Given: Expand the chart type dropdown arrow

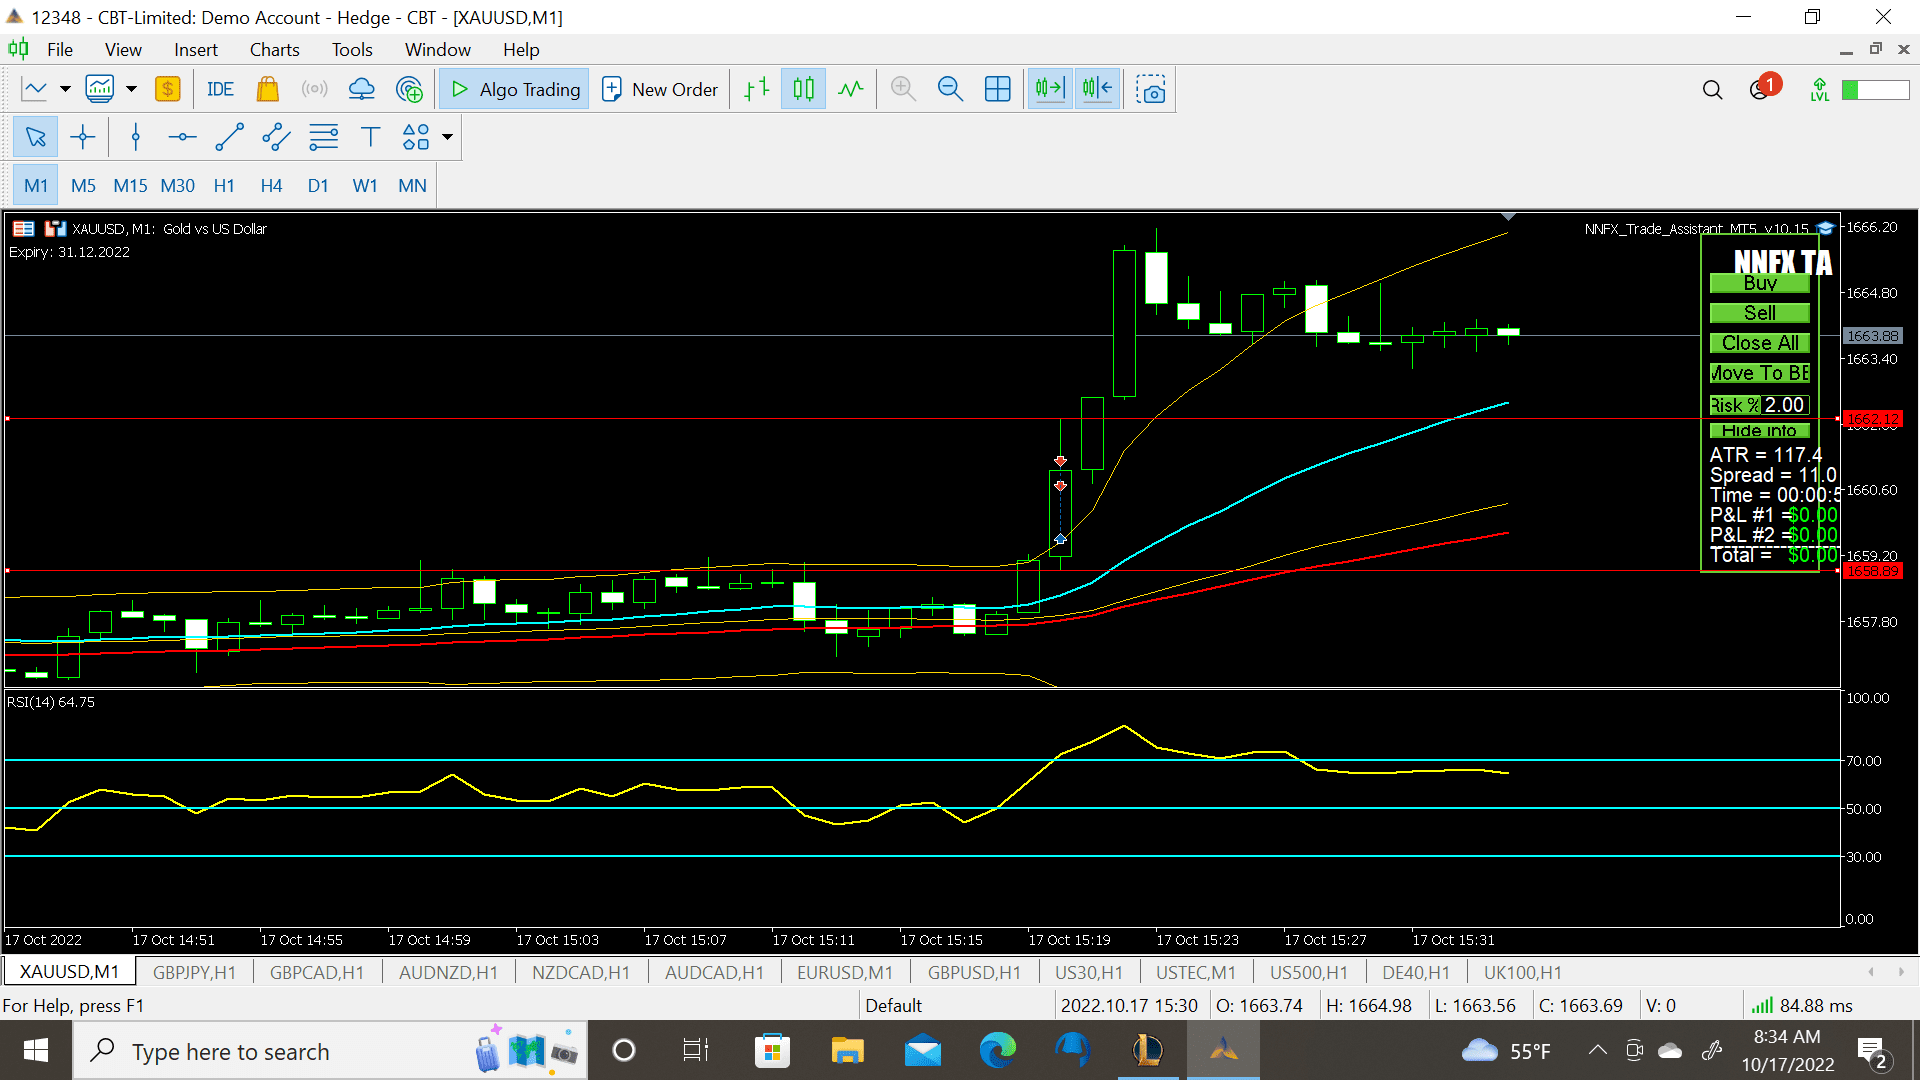Looking at the screenshot, I should pos(65,89).
